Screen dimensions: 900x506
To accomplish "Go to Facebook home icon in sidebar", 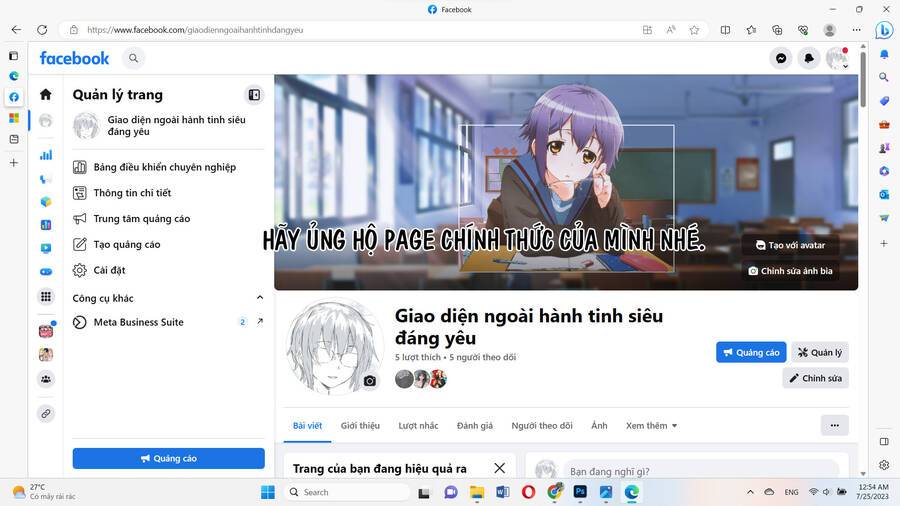I will point(45,94).
